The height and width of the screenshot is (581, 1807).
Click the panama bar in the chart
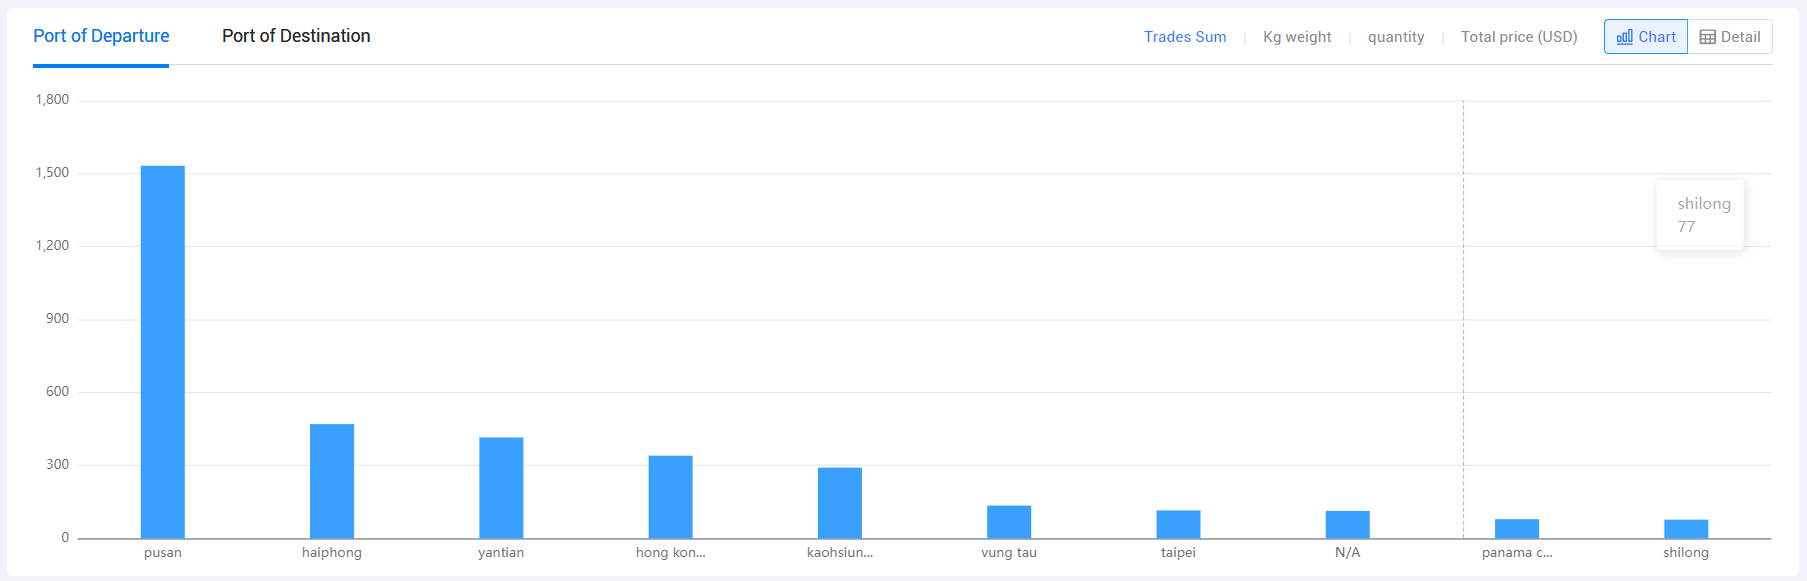[1517, 529]
